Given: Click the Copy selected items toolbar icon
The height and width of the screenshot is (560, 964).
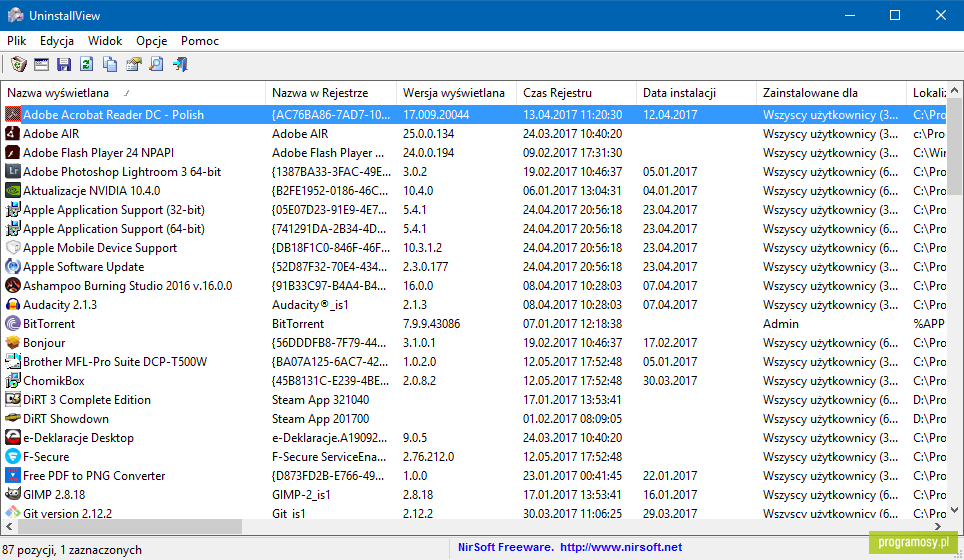Looking at the screenshot, I should coord(110,64).
